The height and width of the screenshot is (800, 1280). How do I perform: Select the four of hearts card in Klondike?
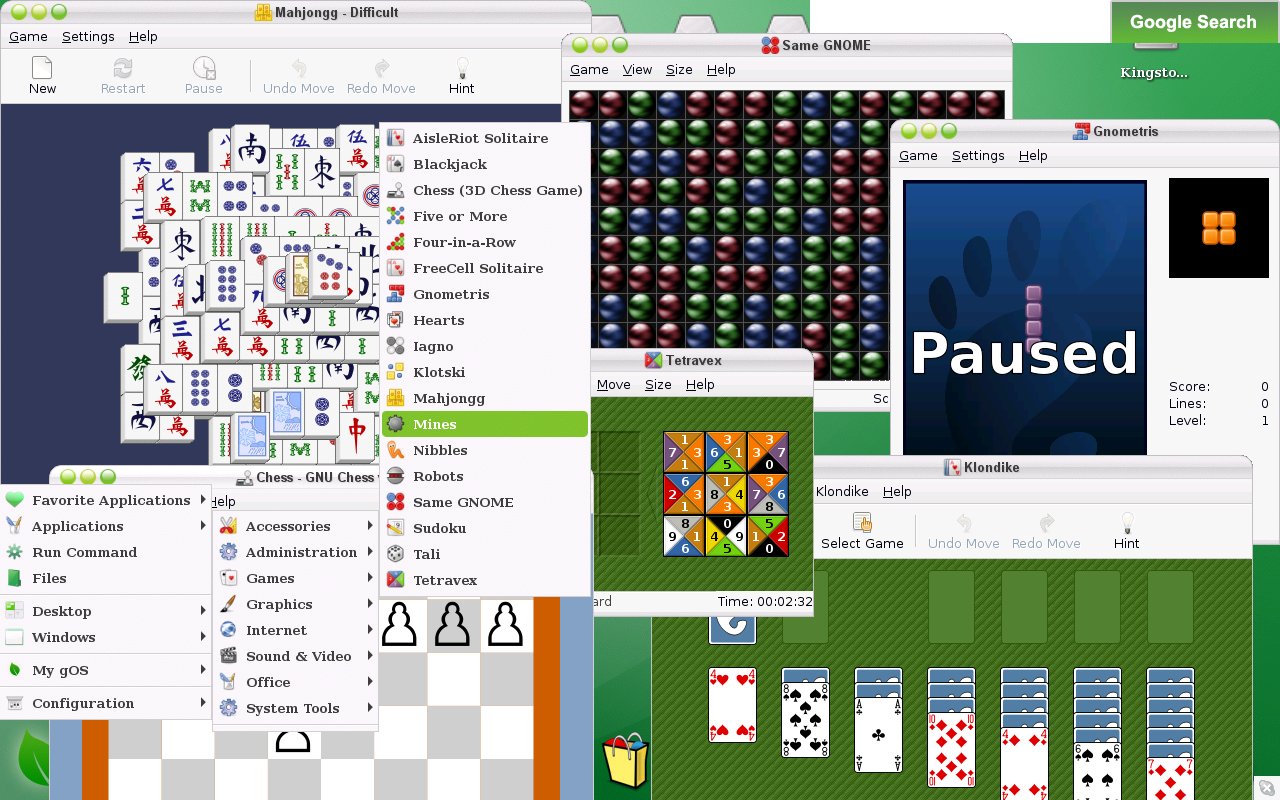click(733, 705)
